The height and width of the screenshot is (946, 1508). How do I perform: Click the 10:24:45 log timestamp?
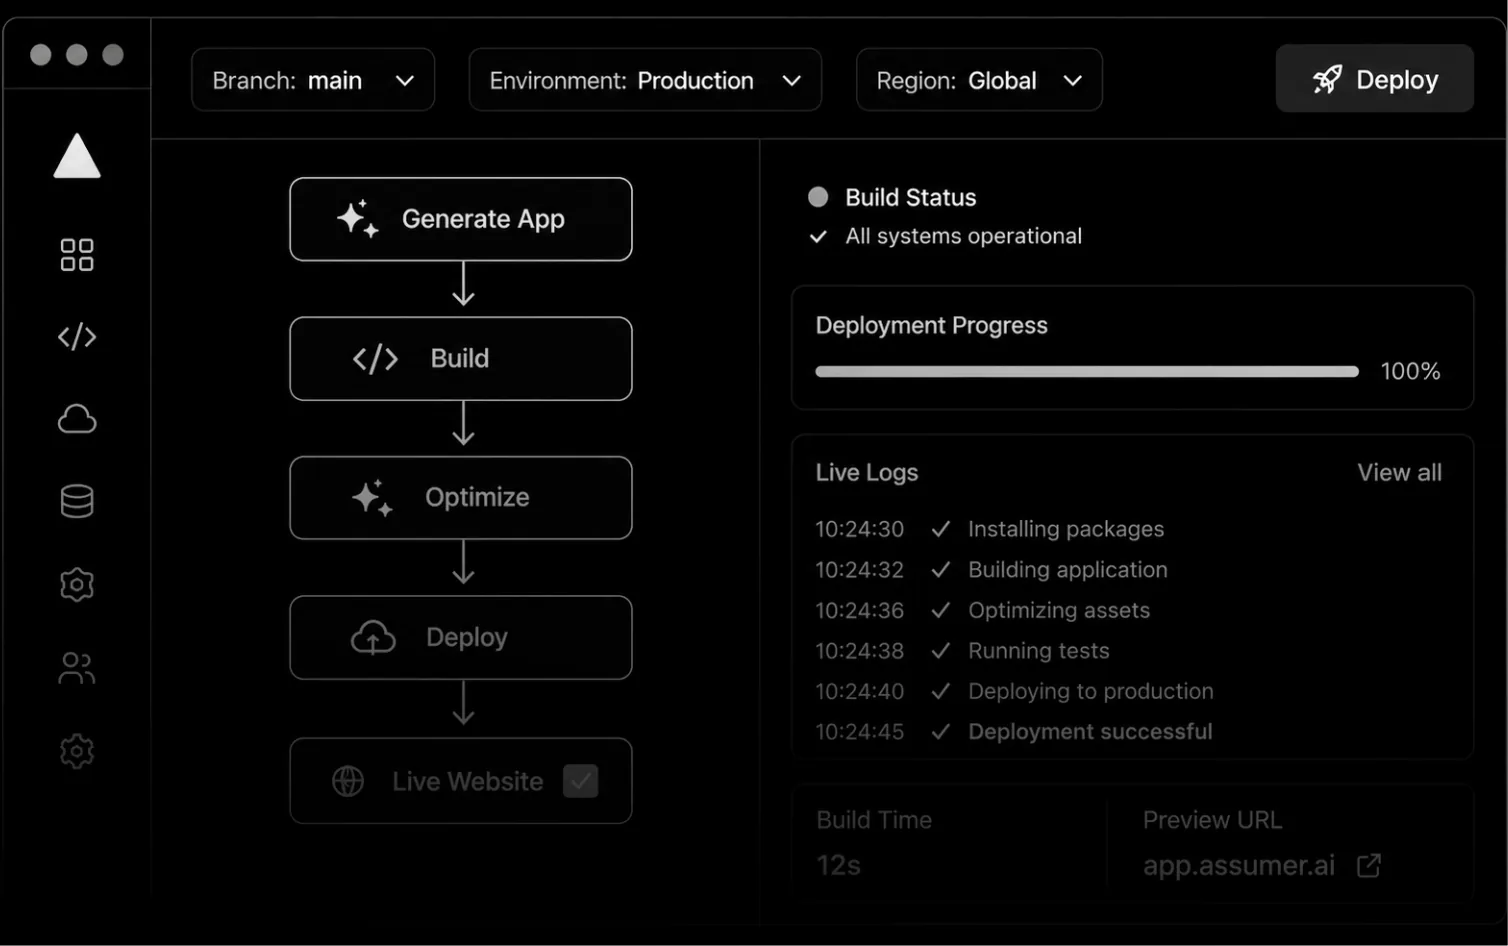pos(859,732)
